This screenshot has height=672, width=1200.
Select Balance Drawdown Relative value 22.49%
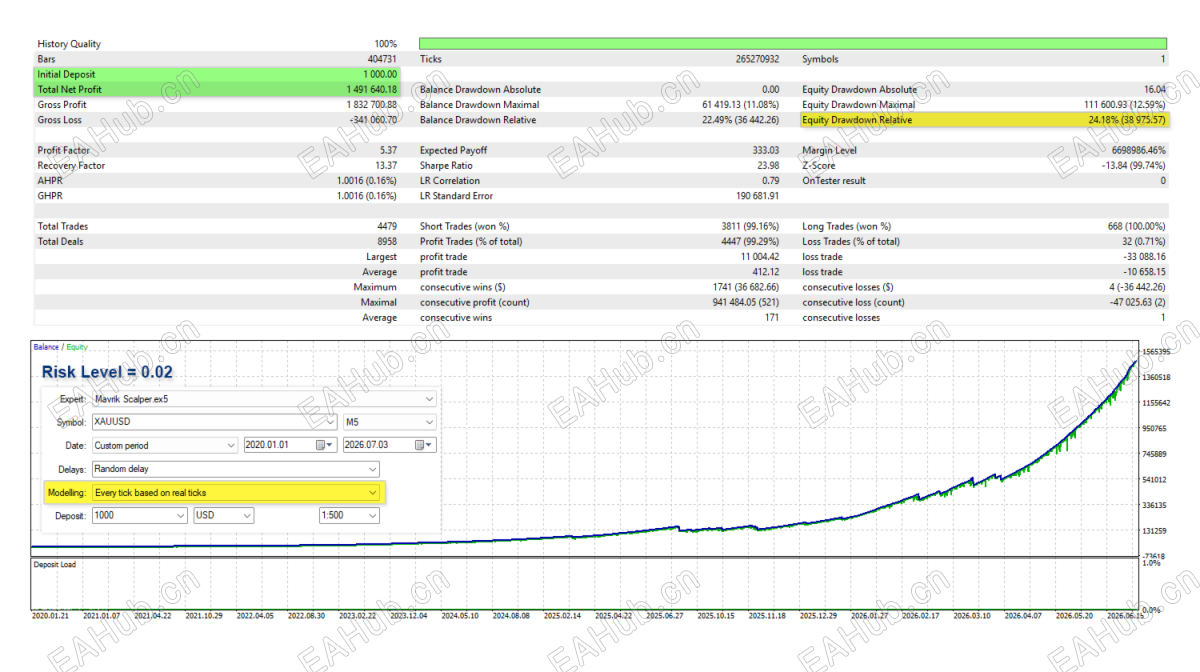pyautogui.click(x=741, y=120)
